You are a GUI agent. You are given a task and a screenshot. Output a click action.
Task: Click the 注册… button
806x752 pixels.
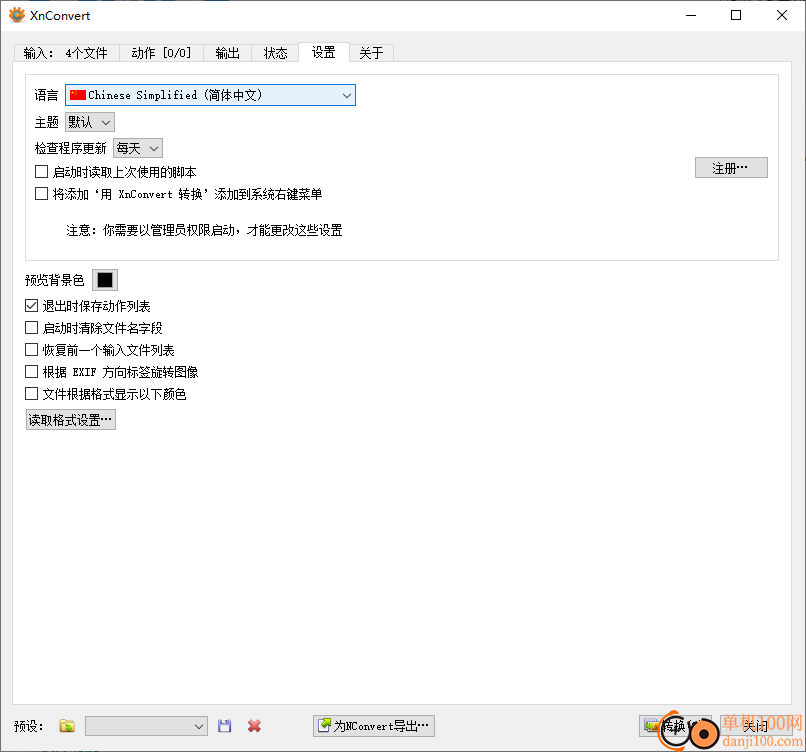point(731,168)
